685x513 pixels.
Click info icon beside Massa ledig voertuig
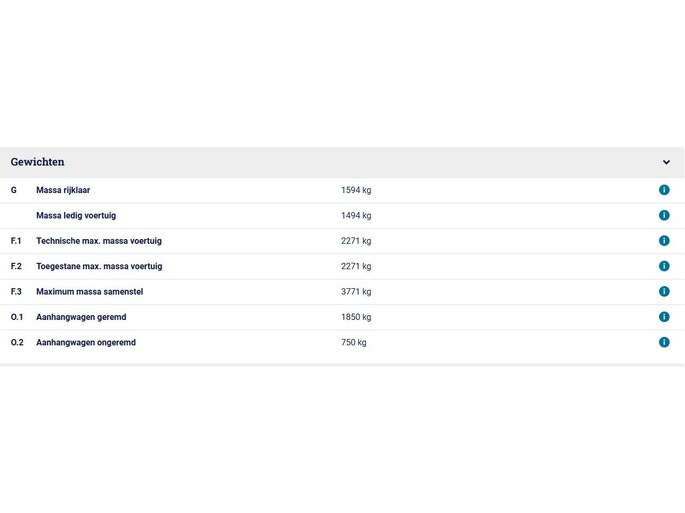pos(664,215)
